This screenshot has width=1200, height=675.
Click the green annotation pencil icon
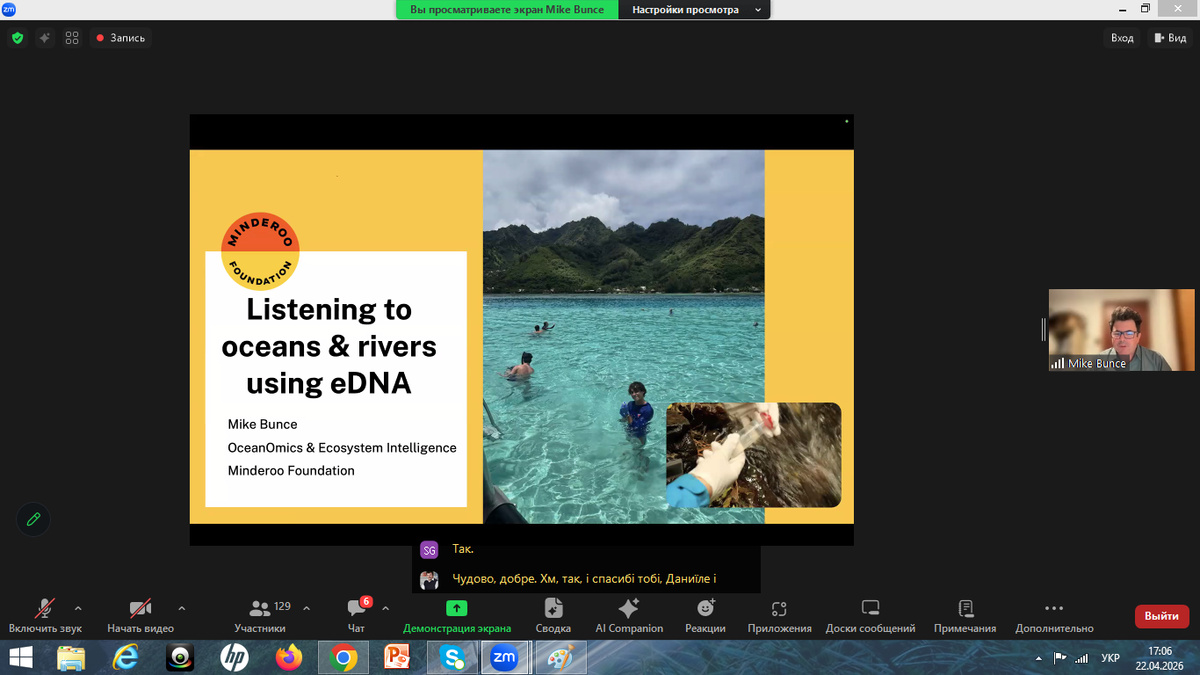tap(33, 519)
